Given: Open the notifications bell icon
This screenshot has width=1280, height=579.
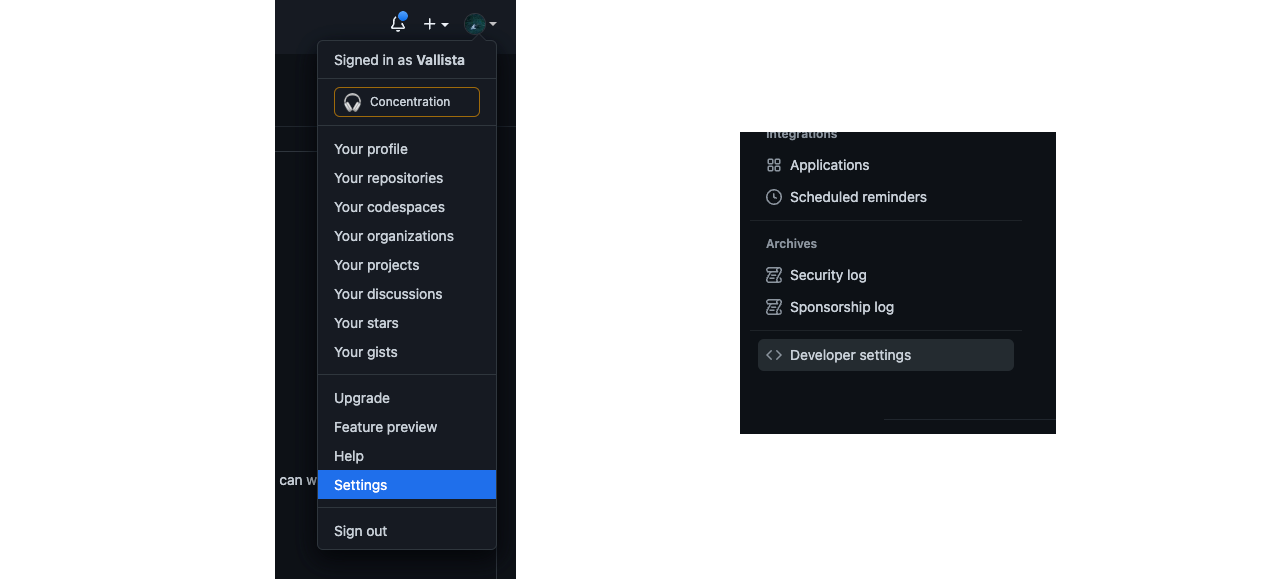Looking at the screenshot, I should tap(398, 24).
